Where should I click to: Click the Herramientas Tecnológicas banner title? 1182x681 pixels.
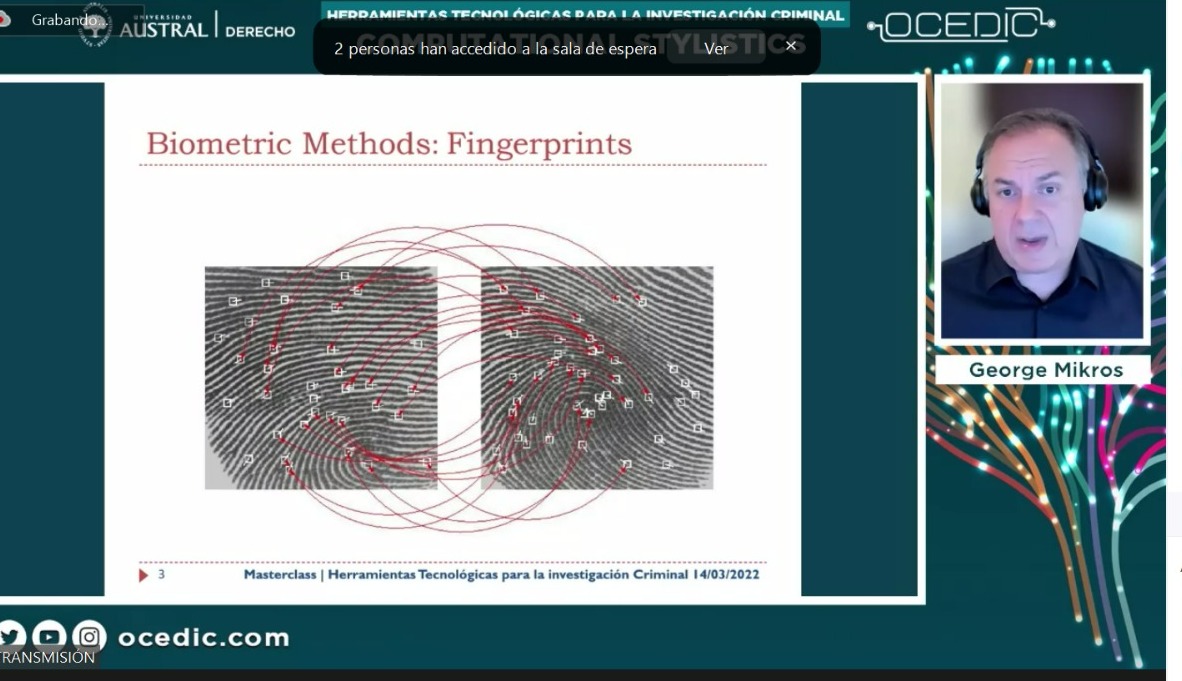[585, 14]
